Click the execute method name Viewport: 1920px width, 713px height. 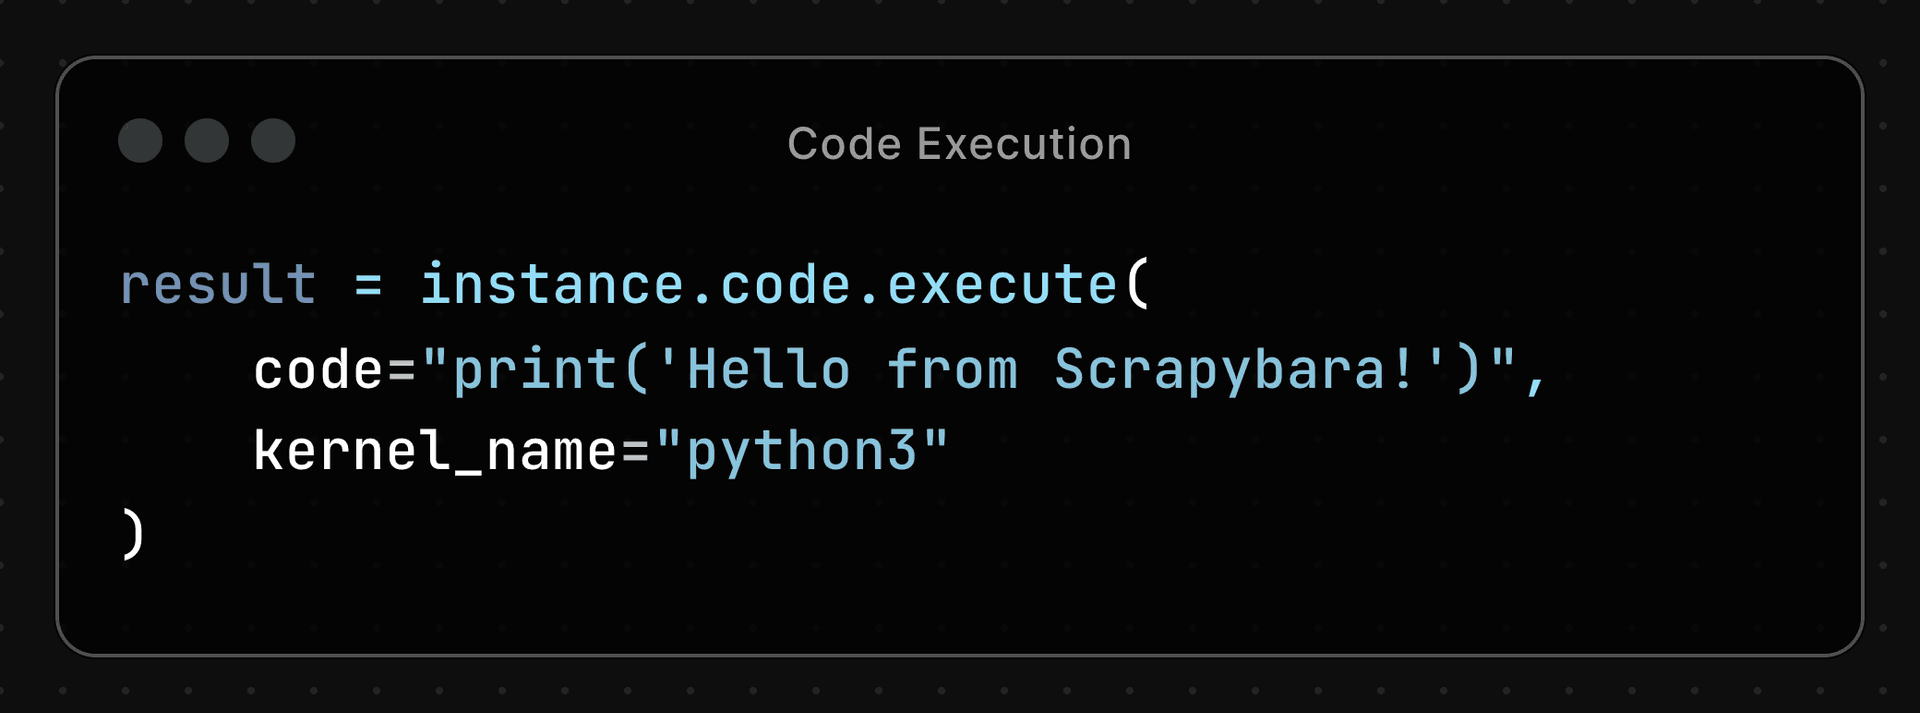[x=1001, y=285]
